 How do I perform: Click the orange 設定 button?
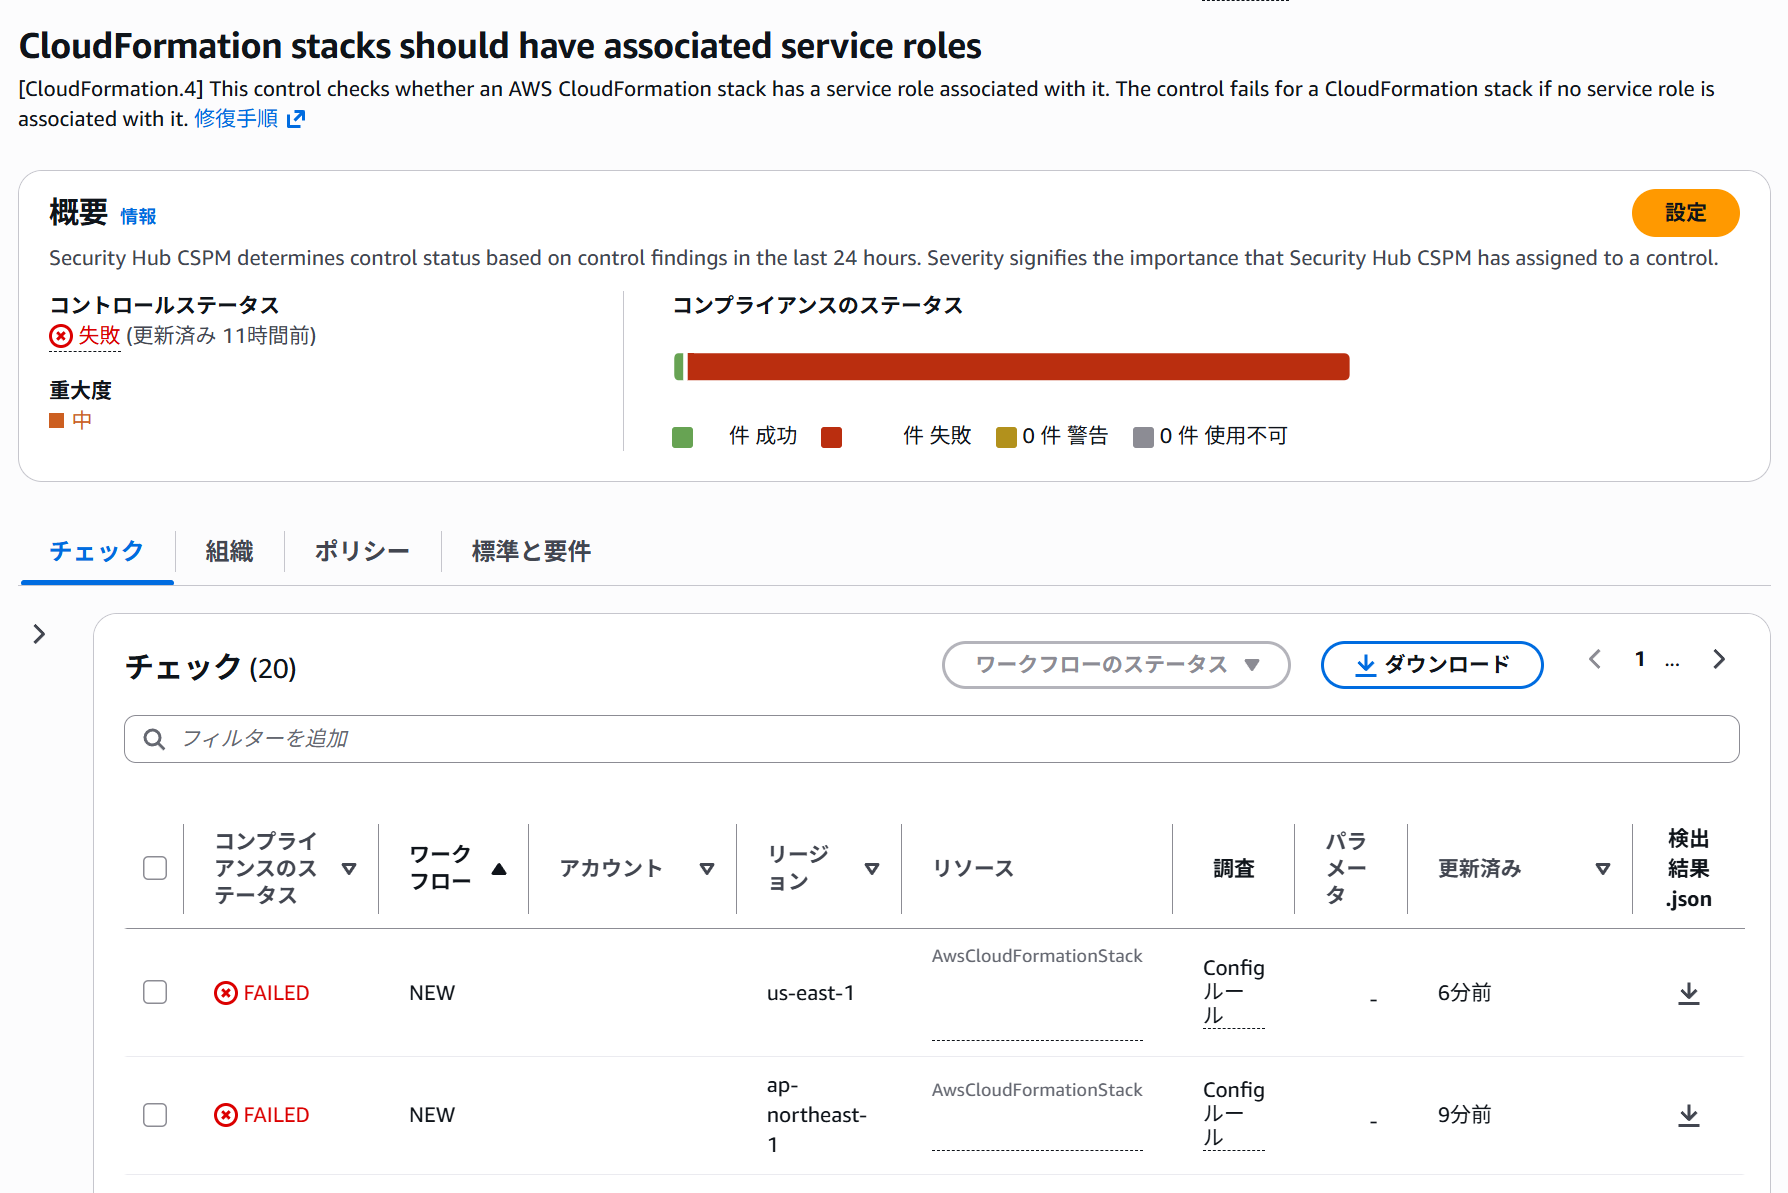pyautogui.click(x=1685, y=213)
